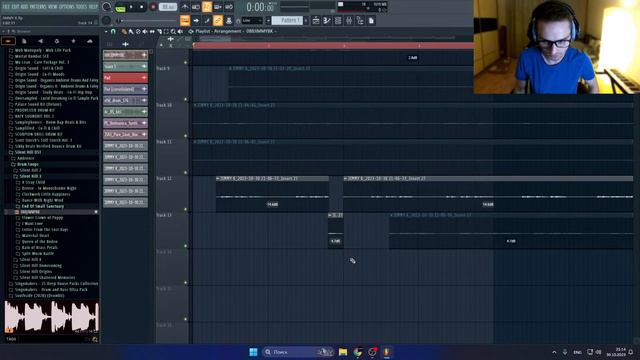This screenshot has height=360, width=640.
Task: Open the Playlist - Arrangement title dropdown
Action: (x=235, y=31)
